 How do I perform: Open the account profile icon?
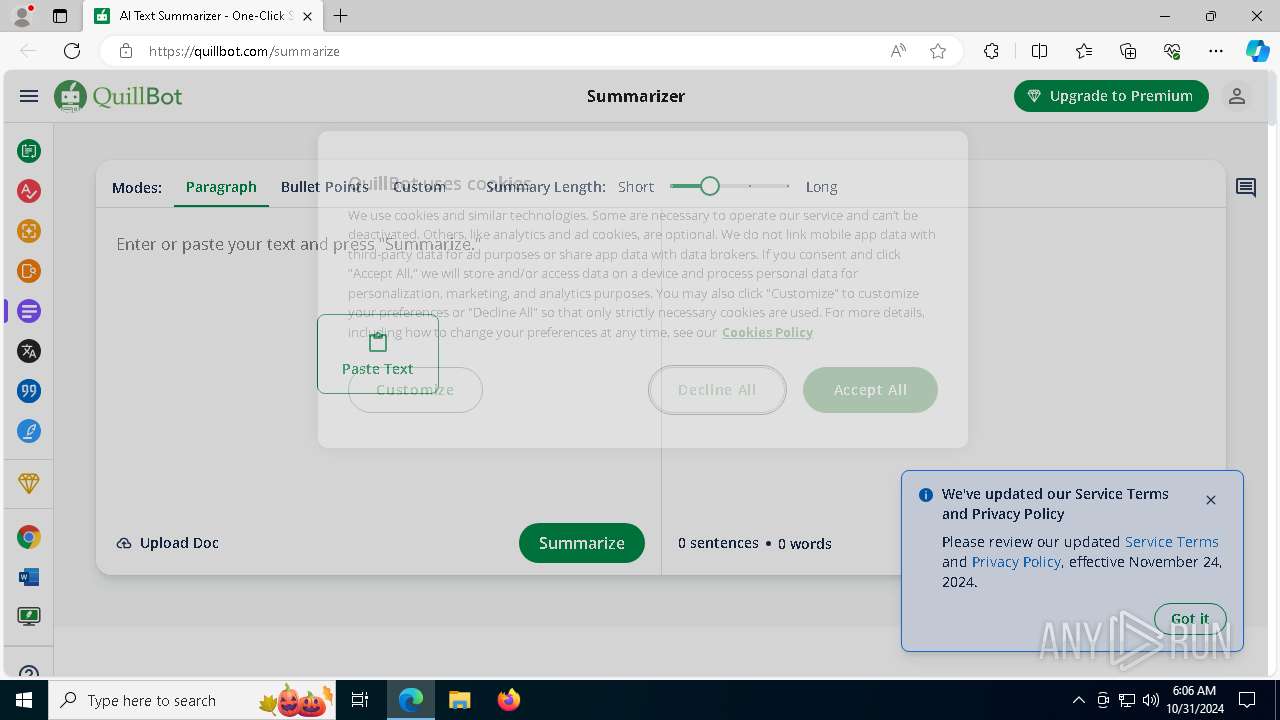[x=1237, y=96]
